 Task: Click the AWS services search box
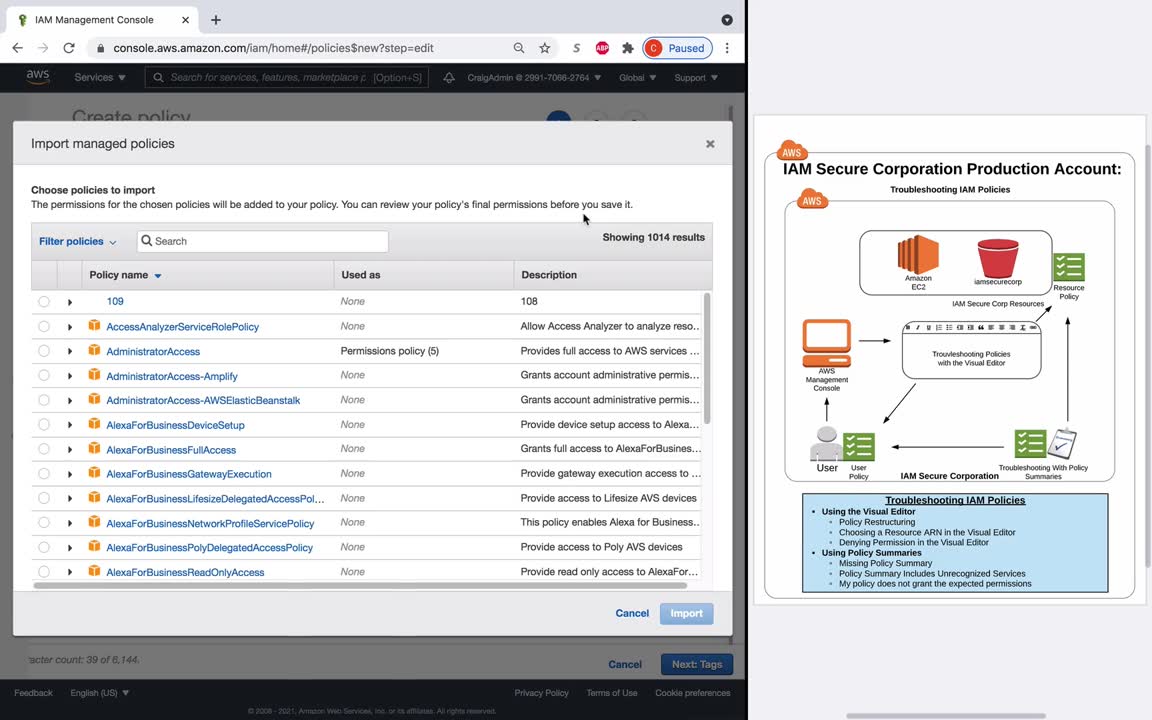click(287, 77)
